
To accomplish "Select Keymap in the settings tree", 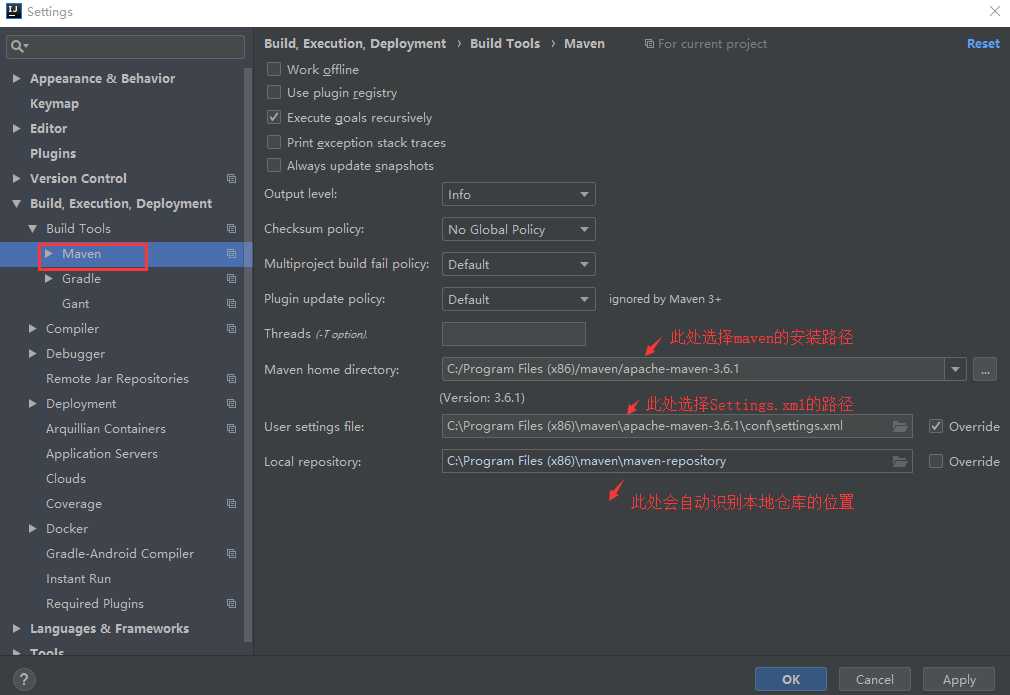I will pyautogui.click(x=54, y=103).
